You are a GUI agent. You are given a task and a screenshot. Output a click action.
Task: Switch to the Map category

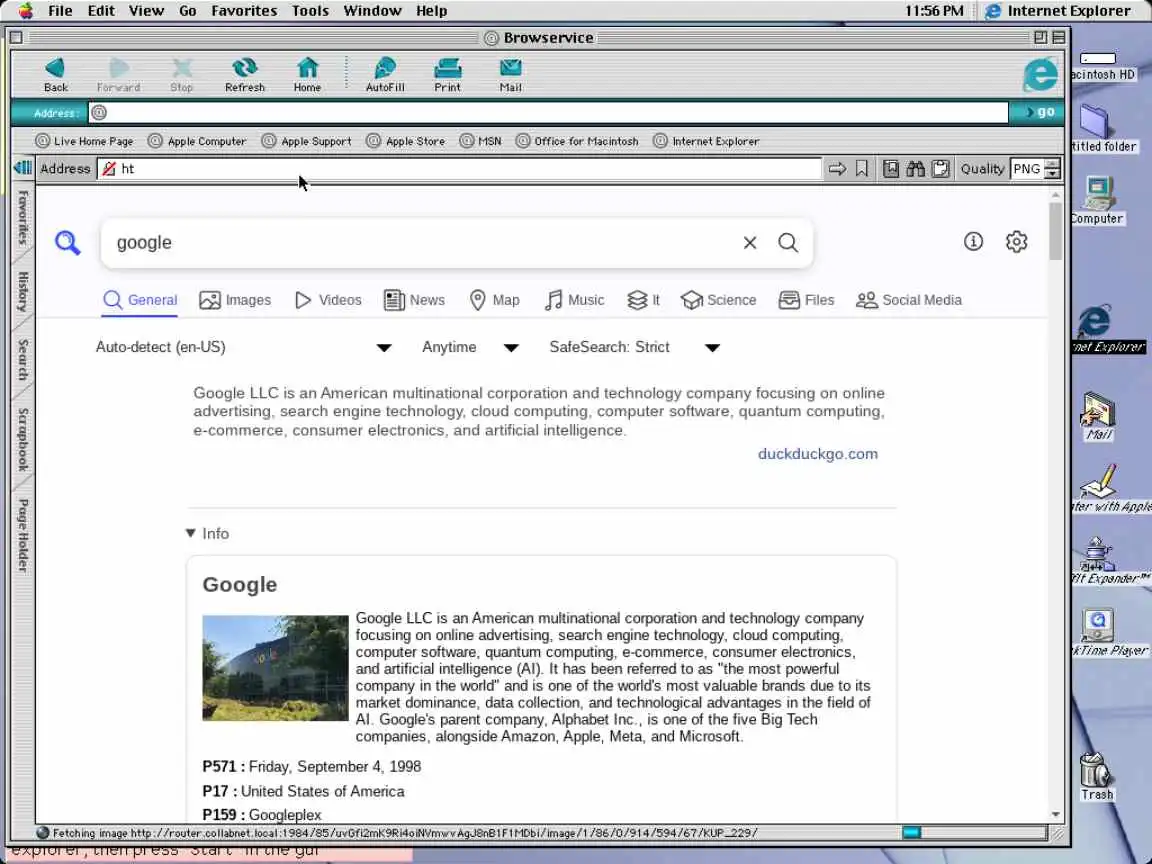click(494, 300)
